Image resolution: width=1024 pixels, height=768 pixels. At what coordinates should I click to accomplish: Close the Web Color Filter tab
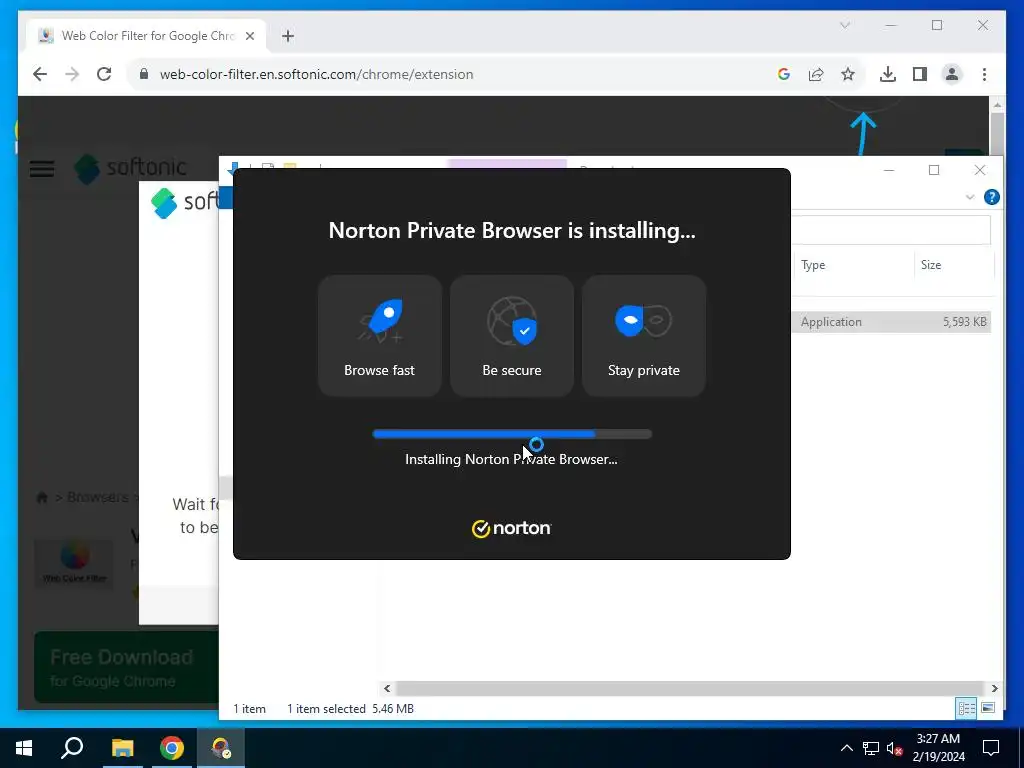tap(249, 36)
